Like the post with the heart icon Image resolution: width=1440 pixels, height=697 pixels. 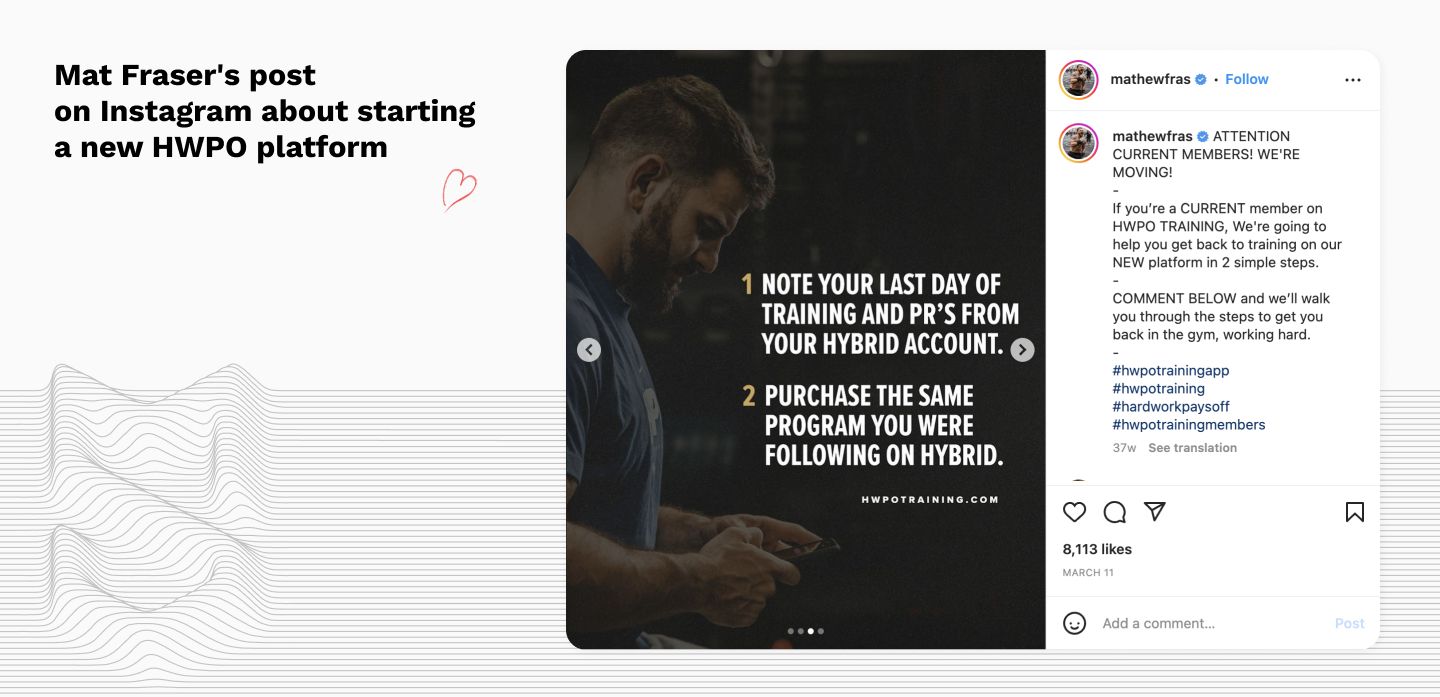[x=1074, y=512]
